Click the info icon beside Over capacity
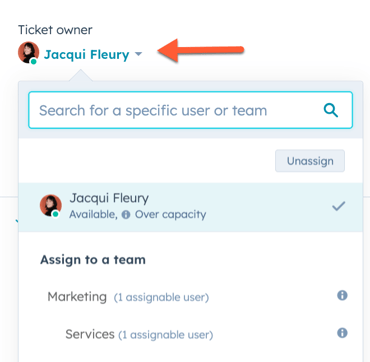The image size is (370, 362). (126, 215)
